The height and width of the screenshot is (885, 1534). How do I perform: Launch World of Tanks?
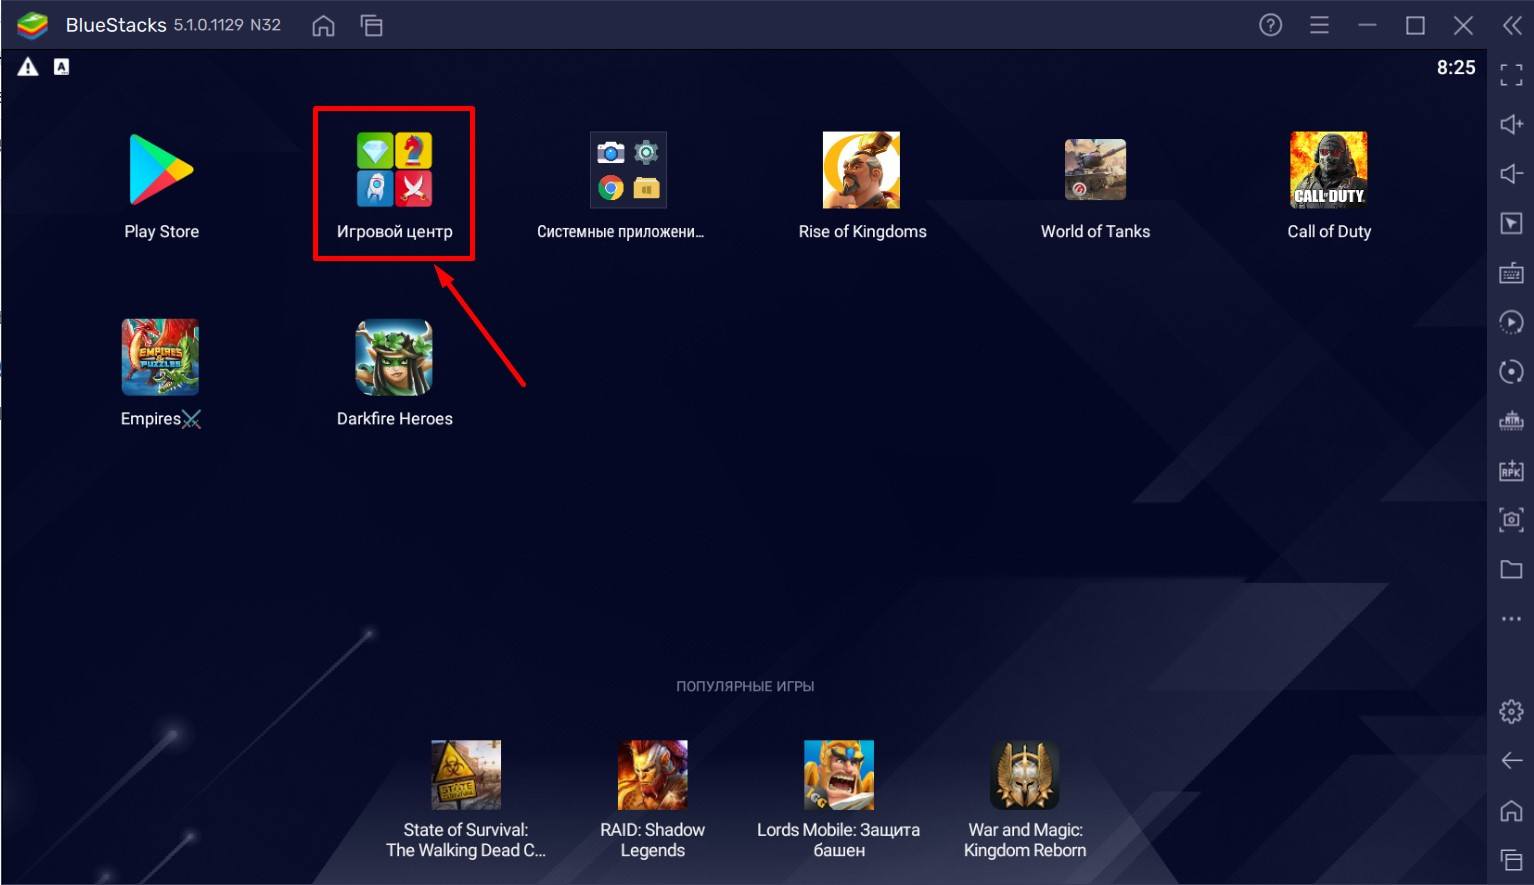[x=1095, y=171]
